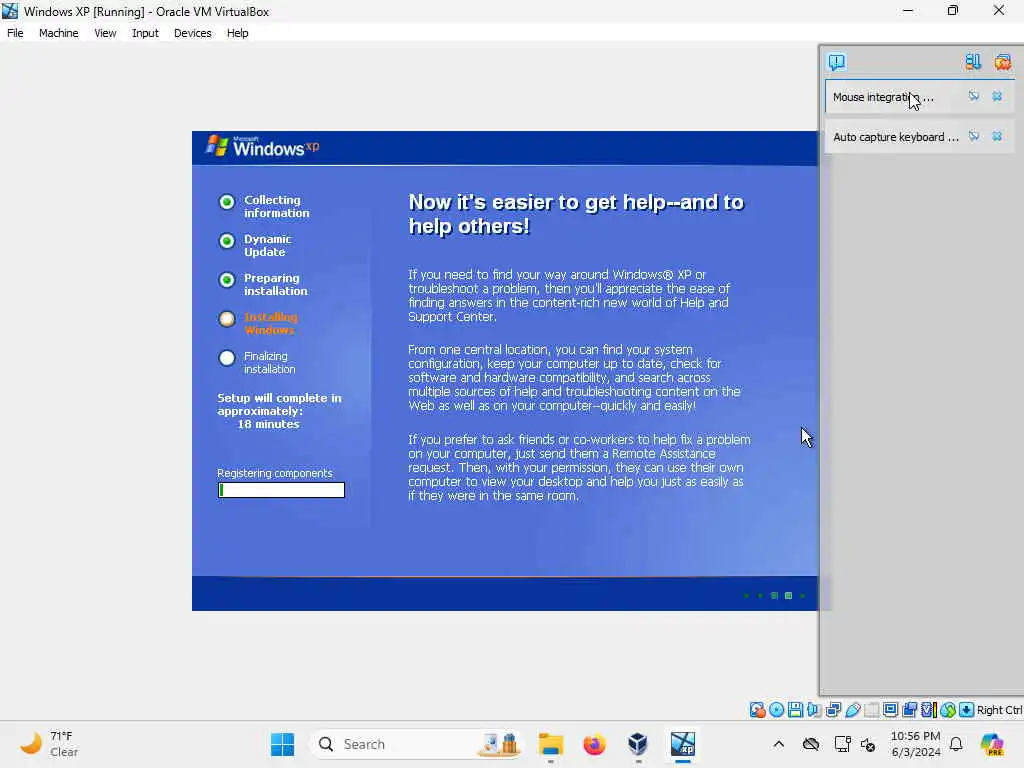Image resolution: width=1024 pixels, height=768 pixels.
Task: Click the Windows XP VM taskbar icon
Action: [682, 744]
